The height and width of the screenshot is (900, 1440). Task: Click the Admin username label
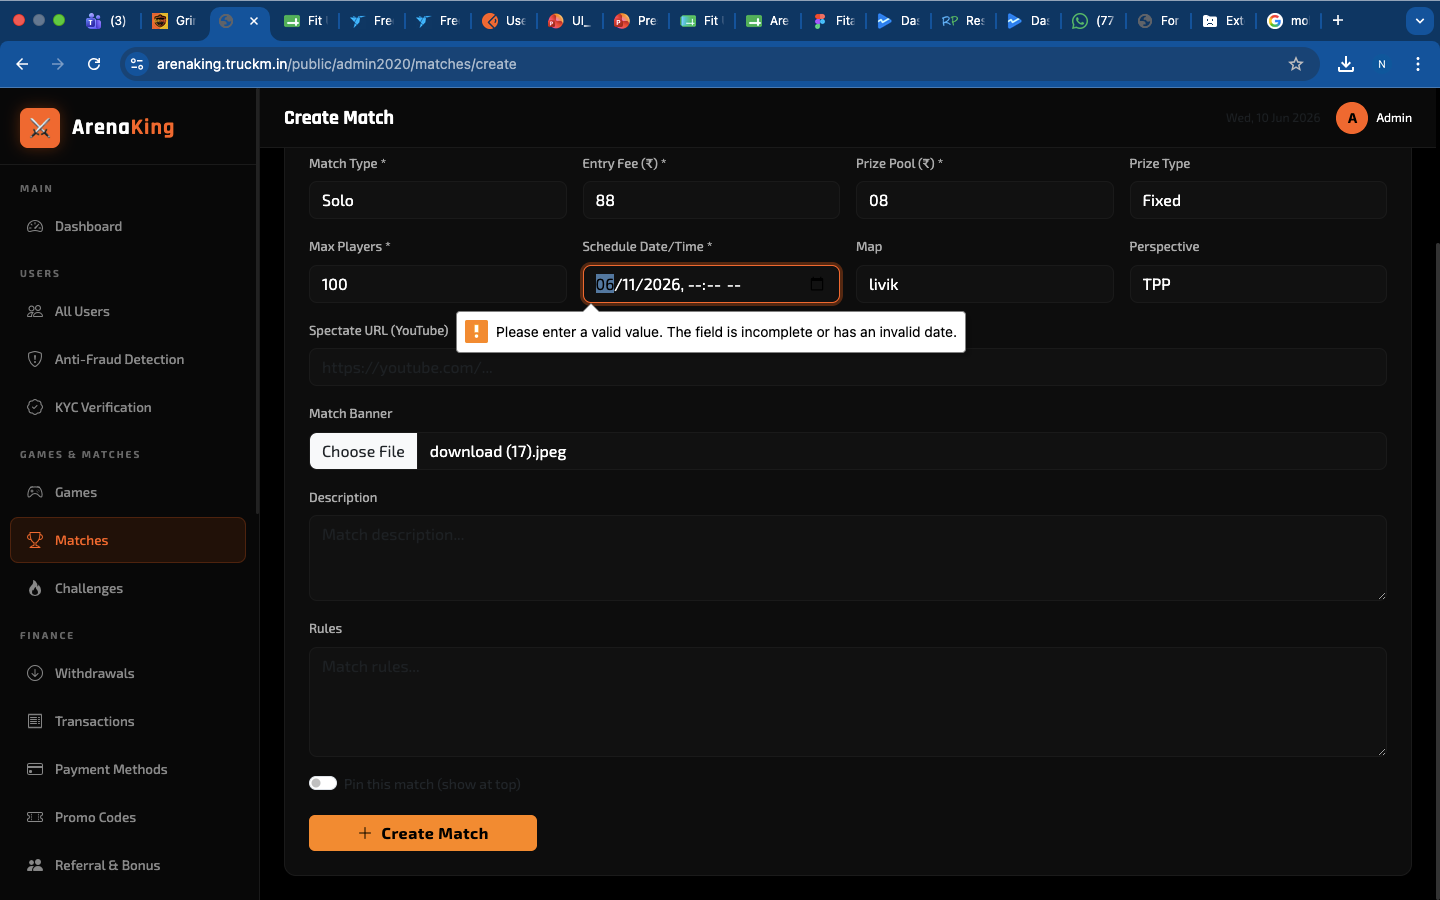[x=1394, y=118]
